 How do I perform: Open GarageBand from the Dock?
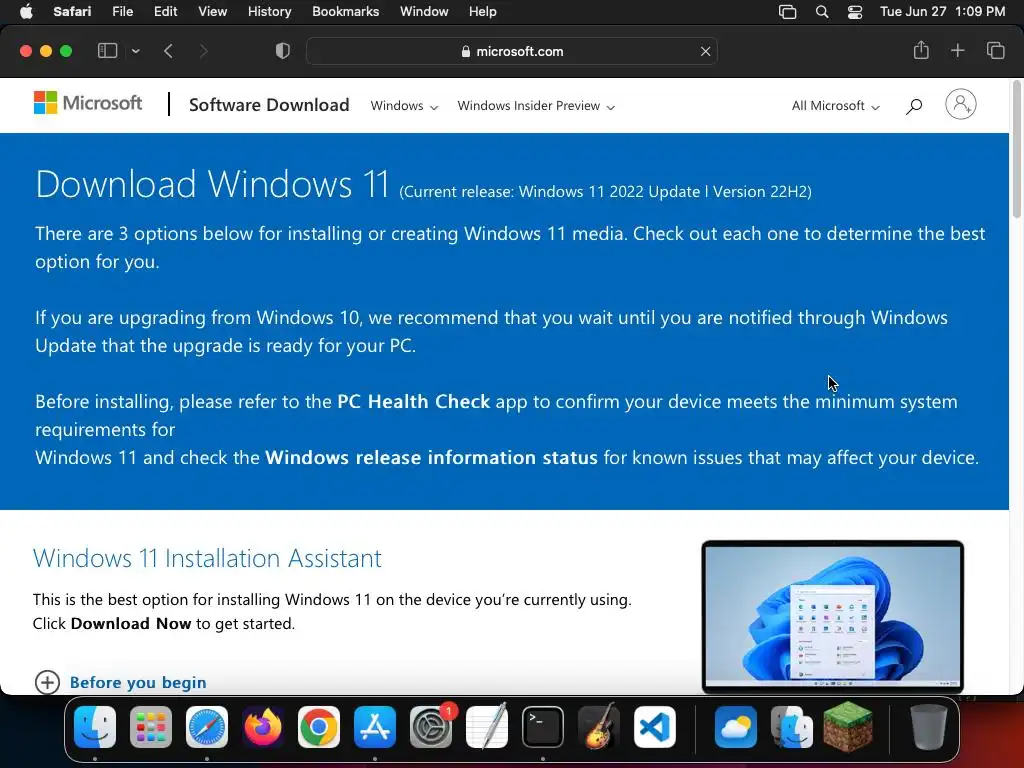coord(599,726)
